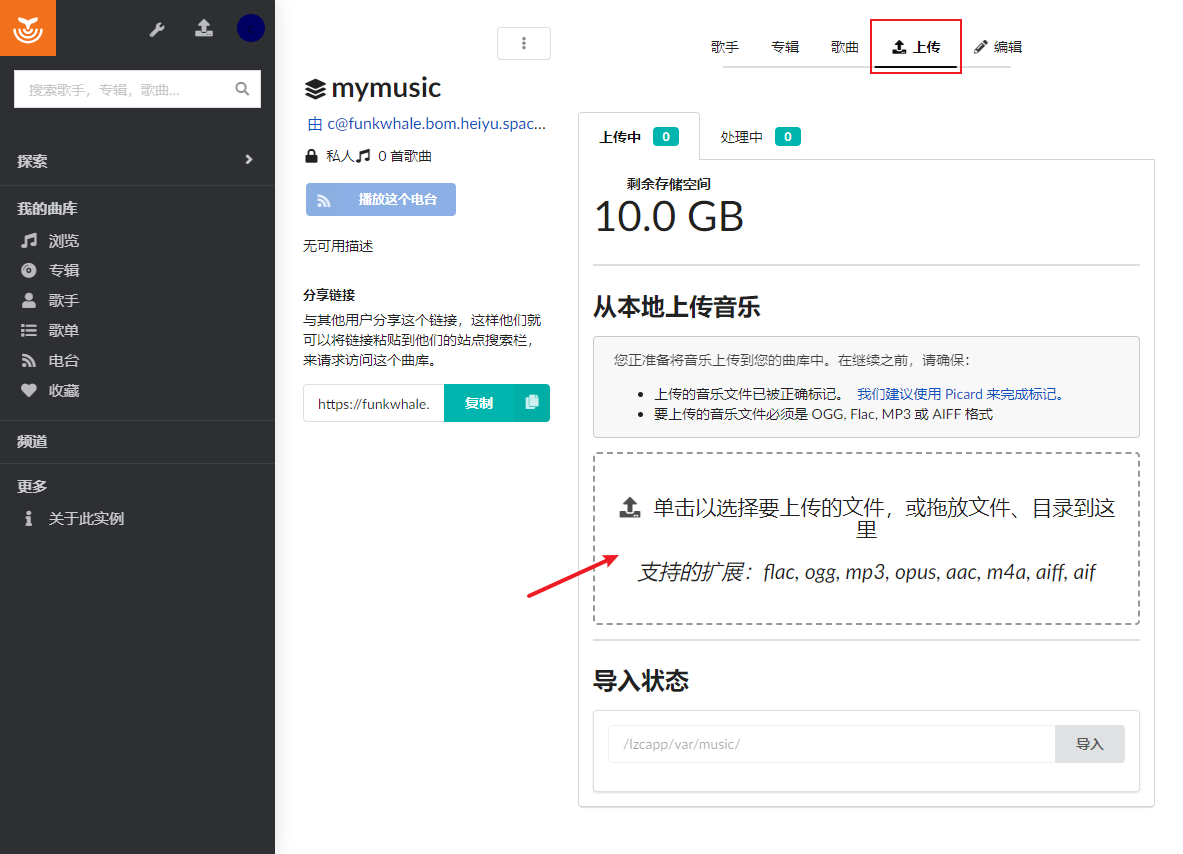Click the 导入 button
Screen dimensions: 1183x854
coord(1089,744)
